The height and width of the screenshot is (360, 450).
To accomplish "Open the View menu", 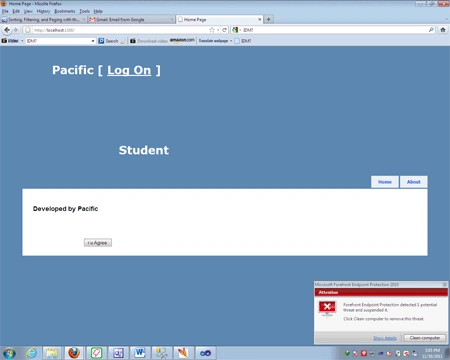I will [28, 11].
